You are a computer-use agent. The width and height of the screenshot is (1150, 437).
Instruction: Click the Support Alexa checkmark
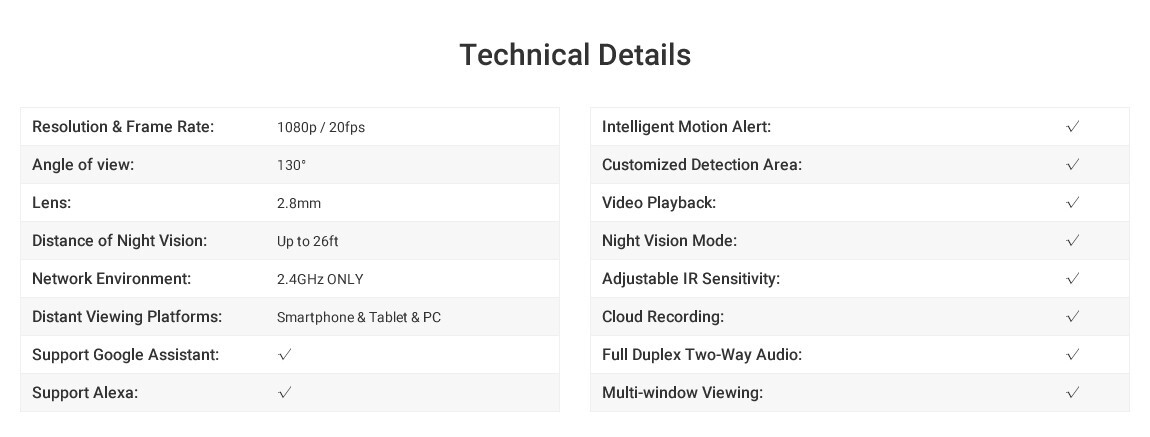(285, 392)
